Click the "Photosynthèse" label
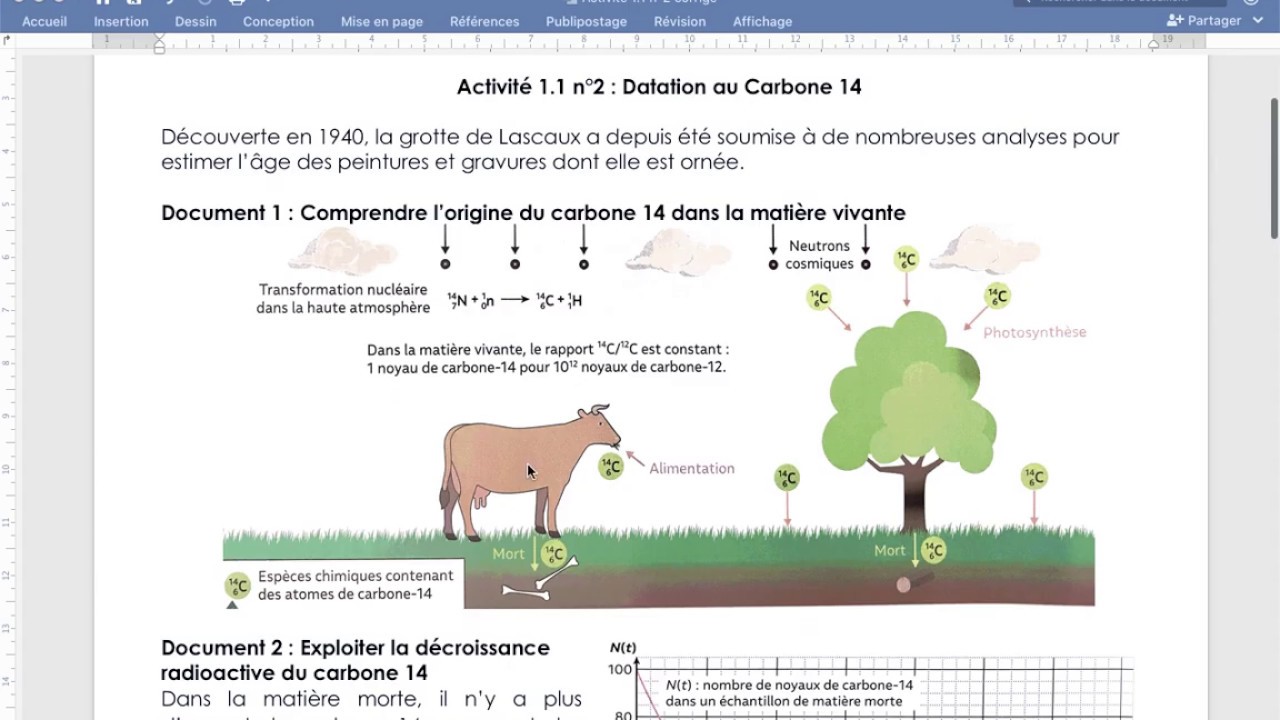Screen dimensions: 1280x720 click(1034, 332)
